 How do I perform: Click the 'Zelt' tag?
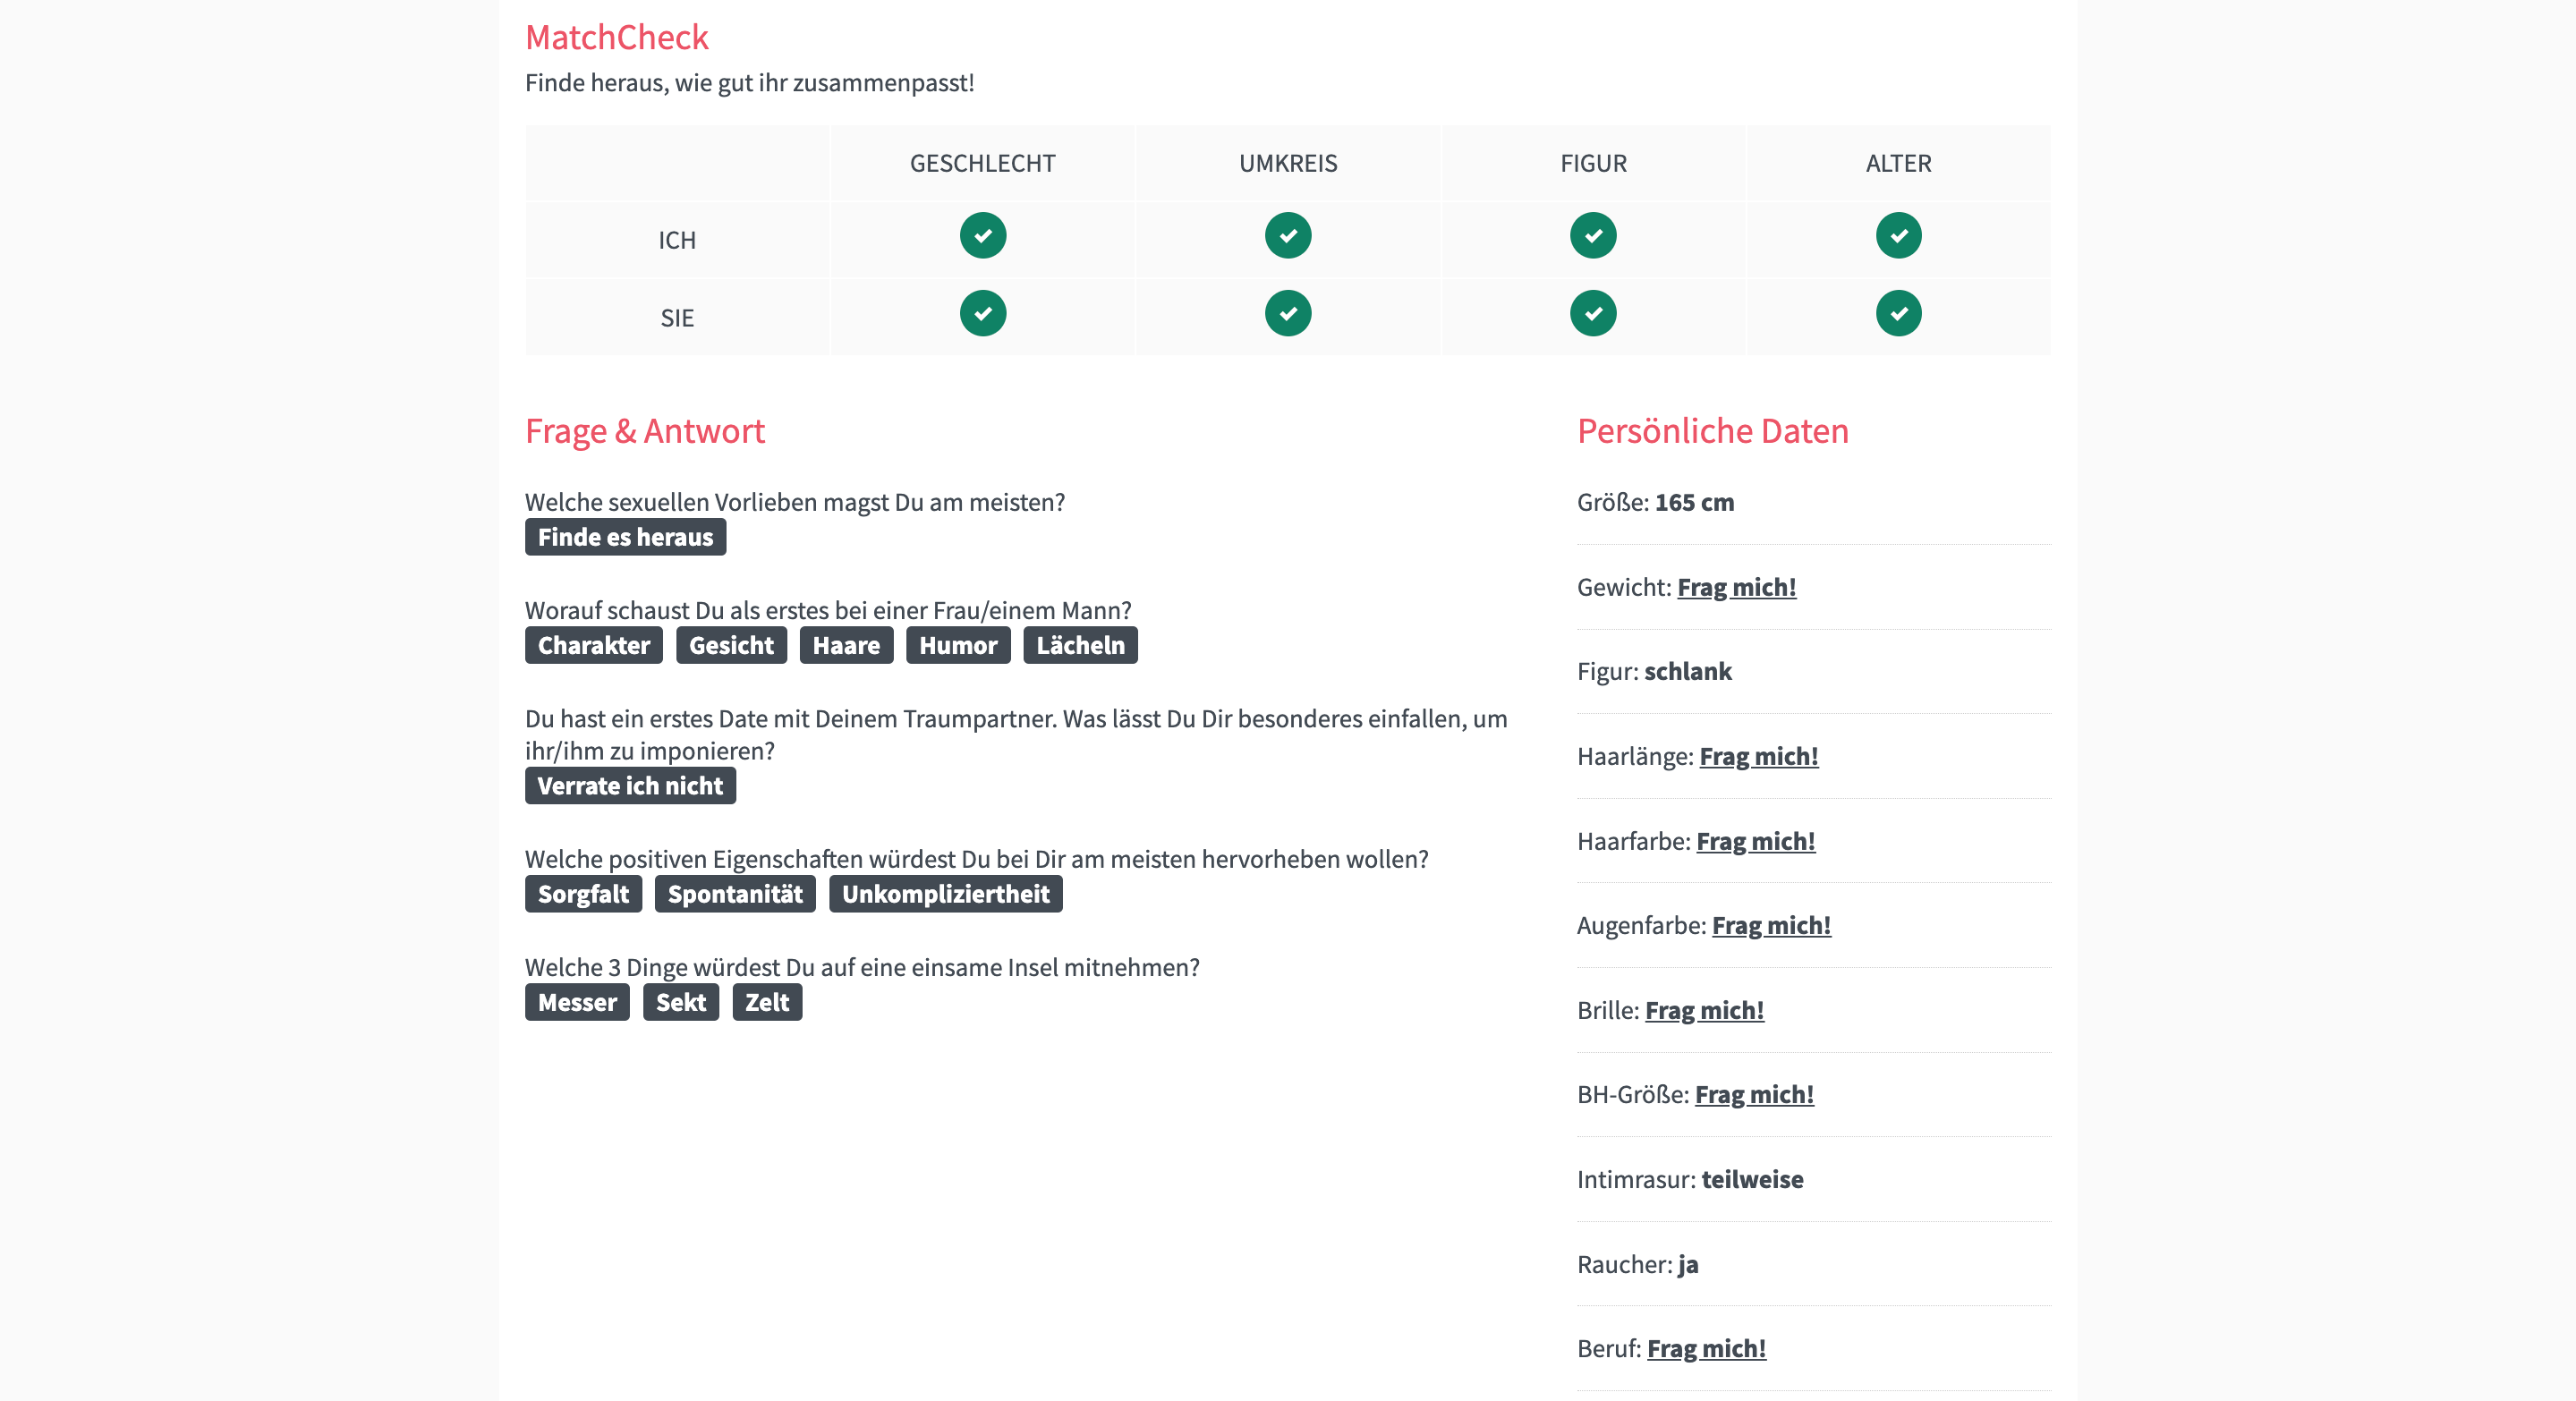coord(767,1002)
